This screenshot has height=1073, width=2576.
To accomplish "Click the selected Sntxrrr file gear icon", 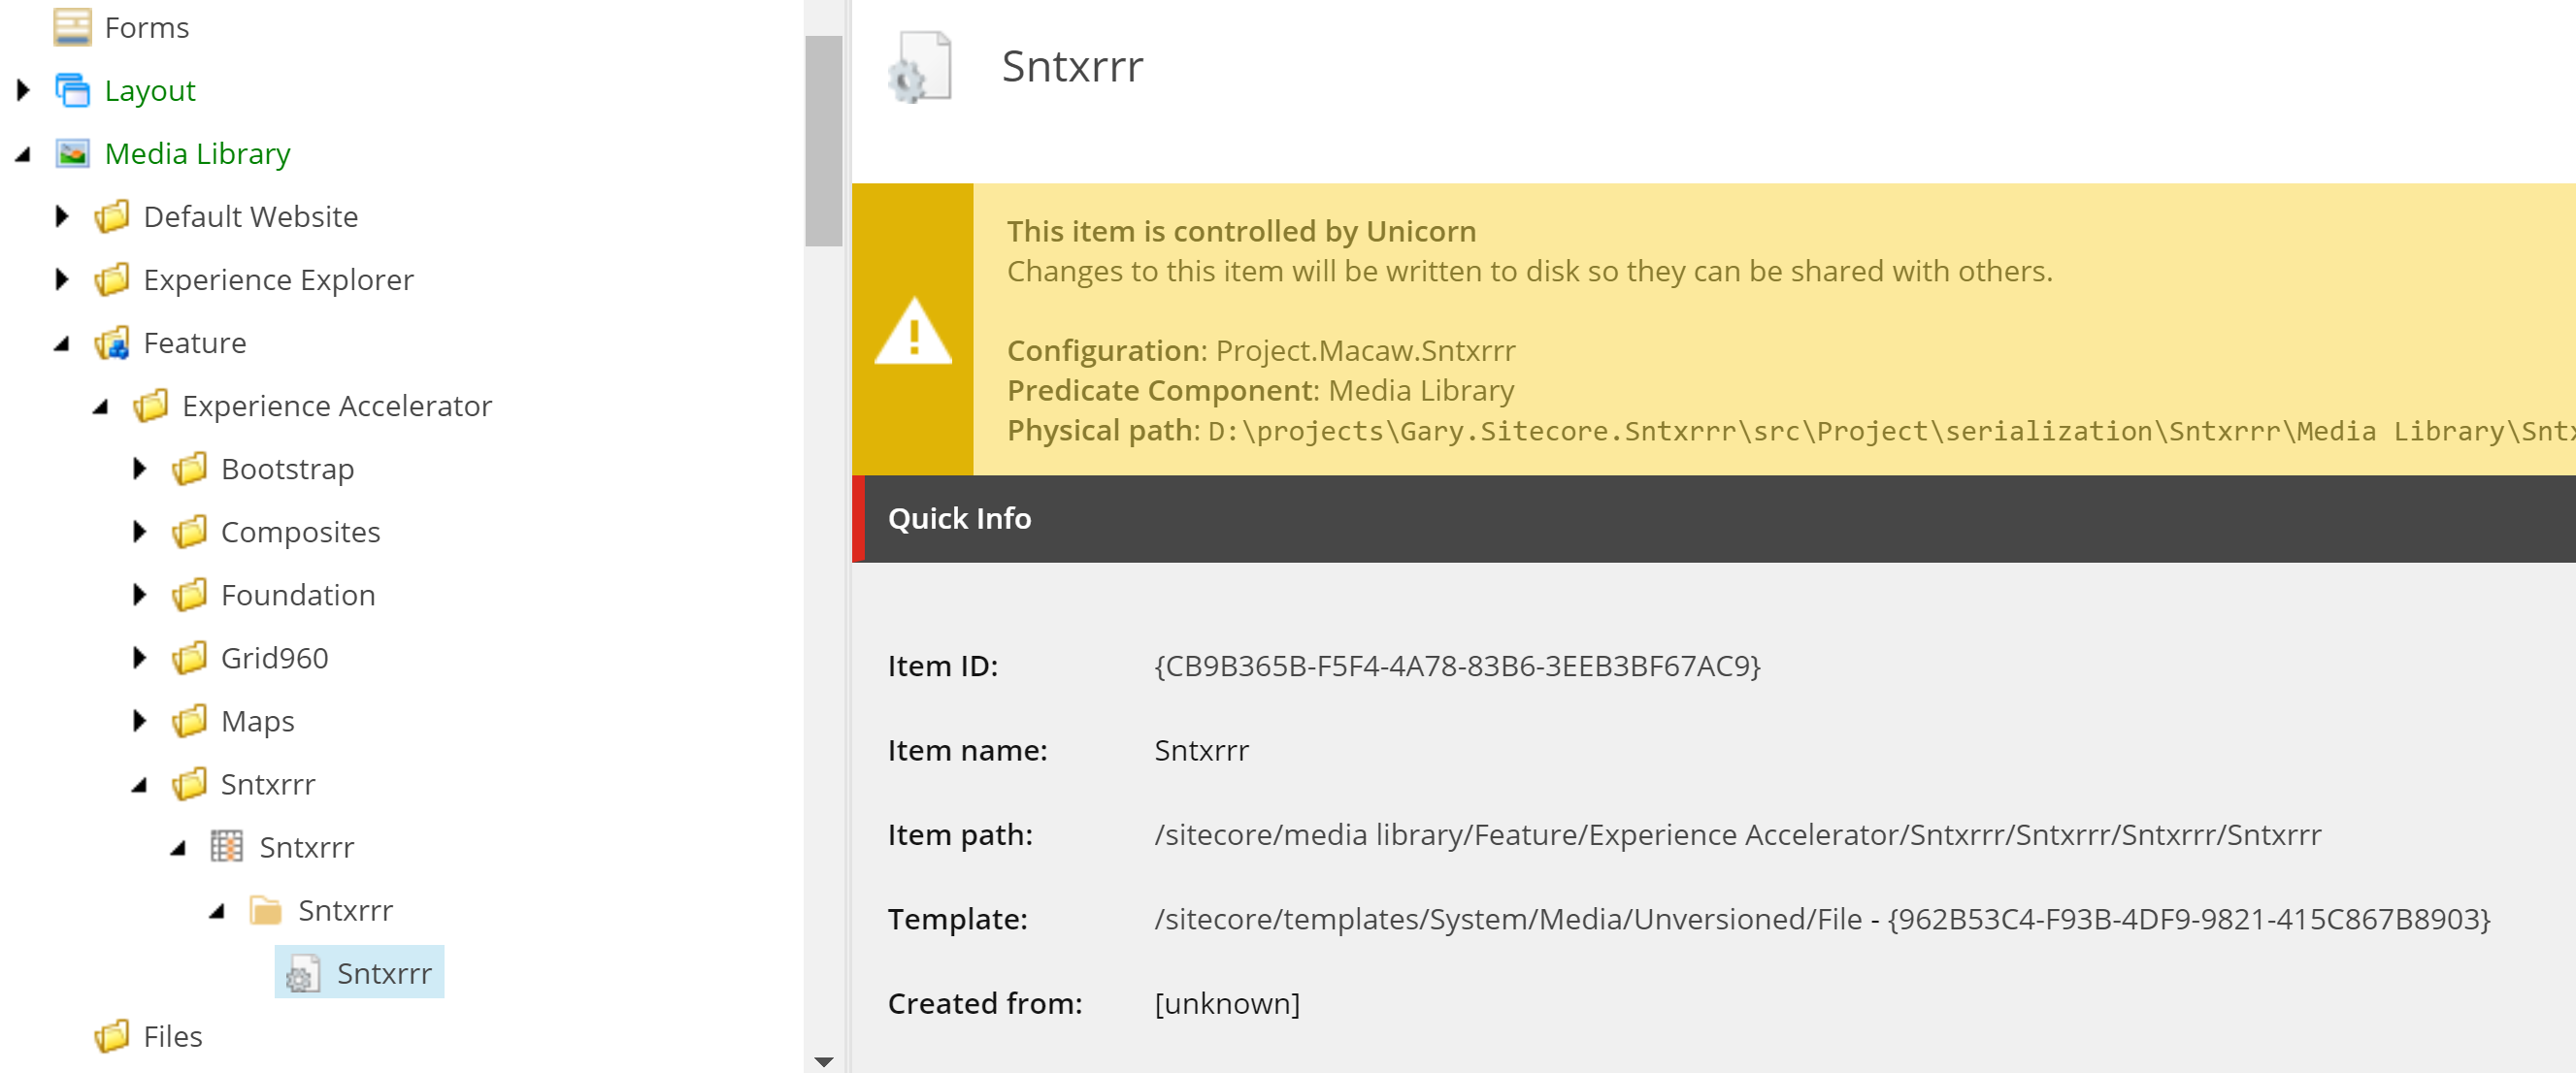I will click(303, 973).
